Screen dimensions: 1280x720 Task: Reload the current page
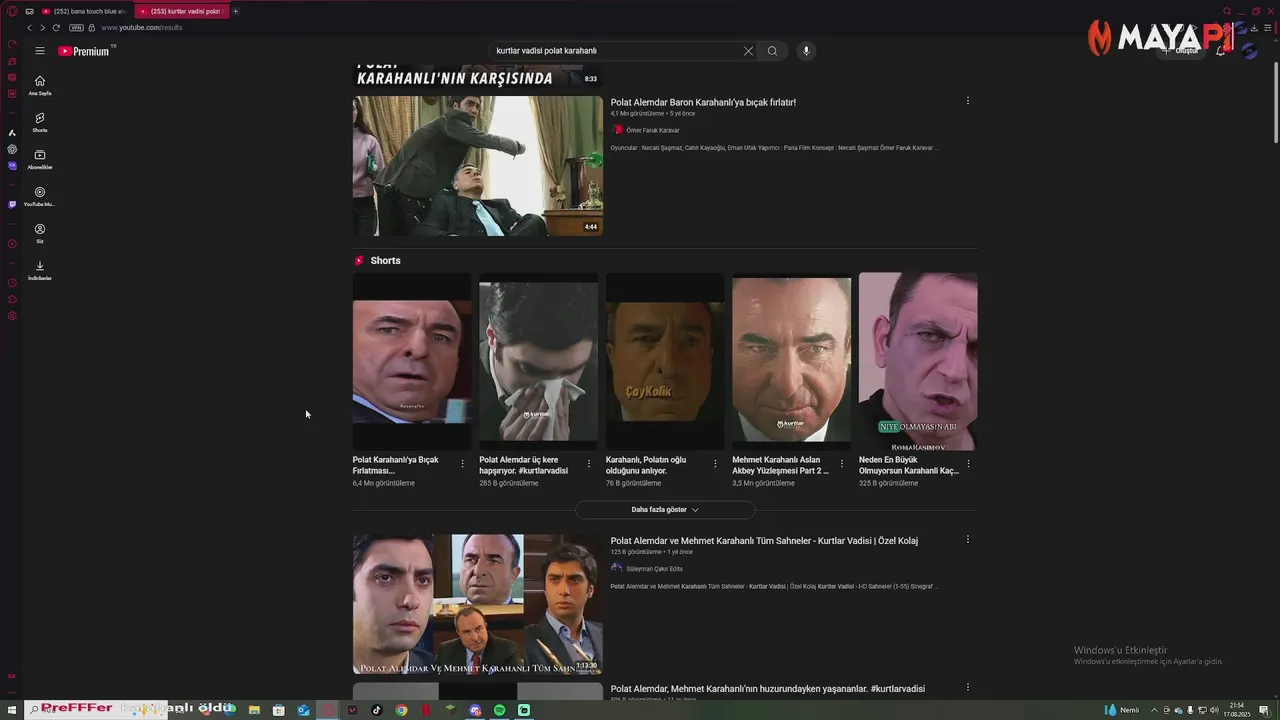coord(56,28)
